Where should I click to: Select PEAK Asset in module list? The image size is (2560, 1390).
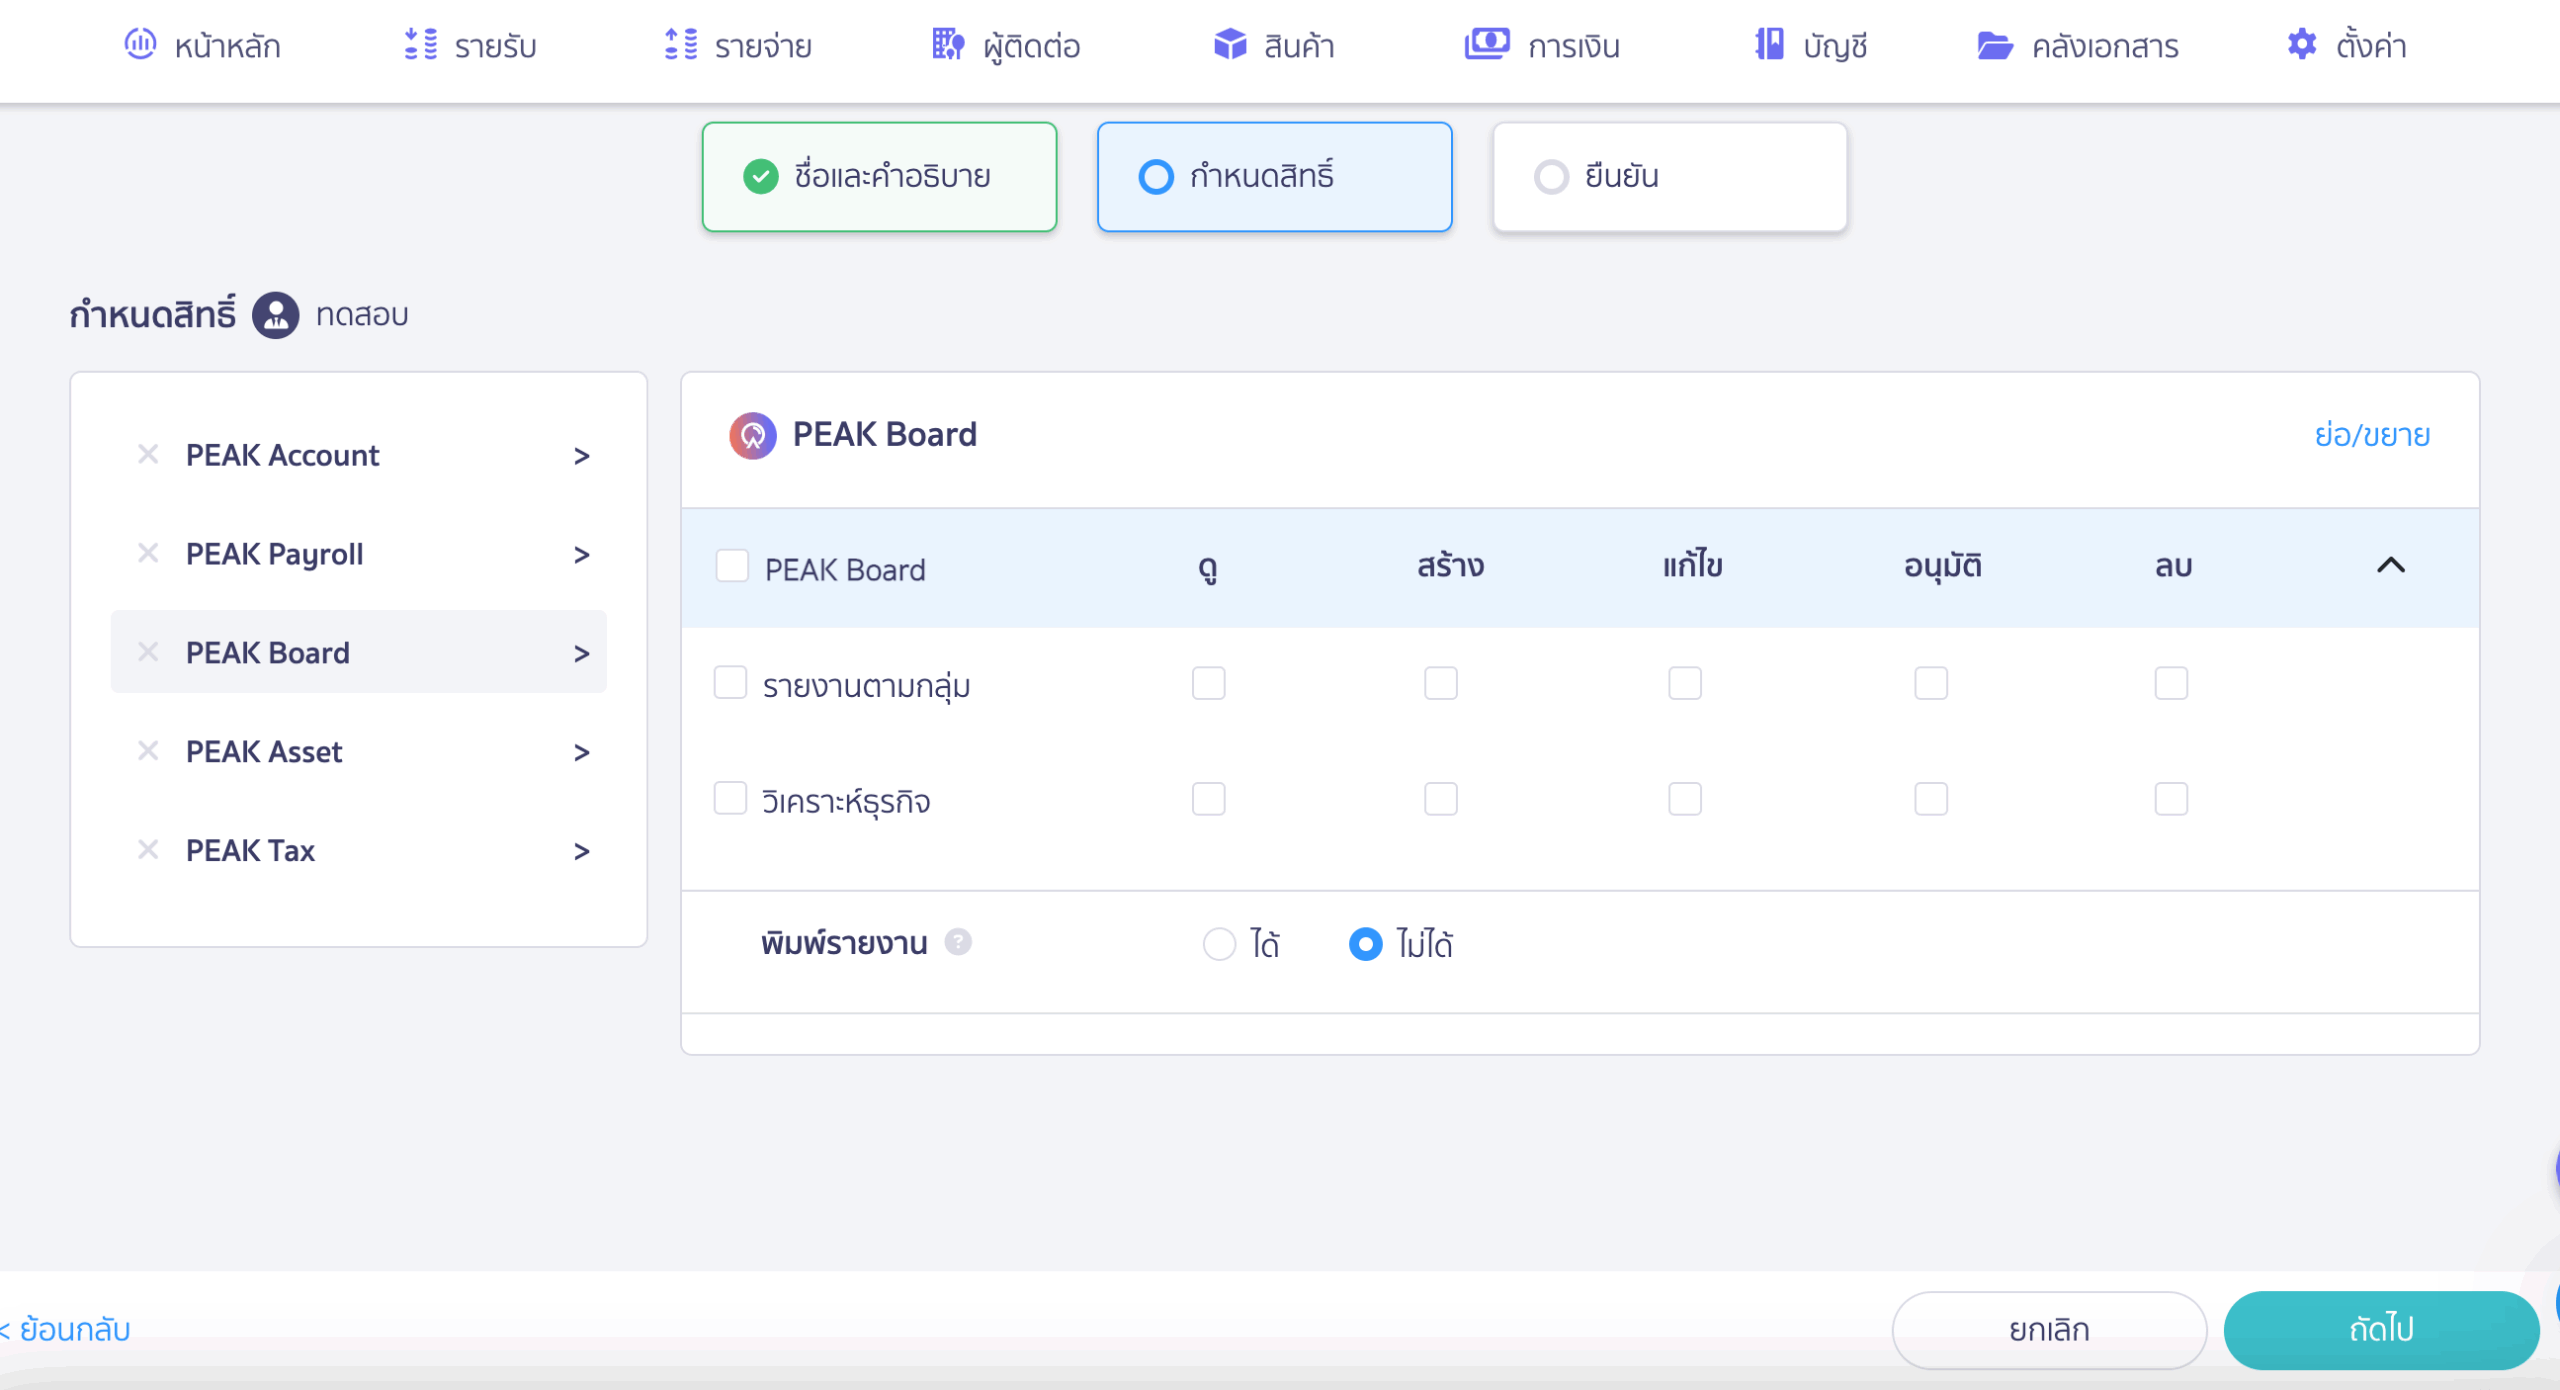click(358, 751)
